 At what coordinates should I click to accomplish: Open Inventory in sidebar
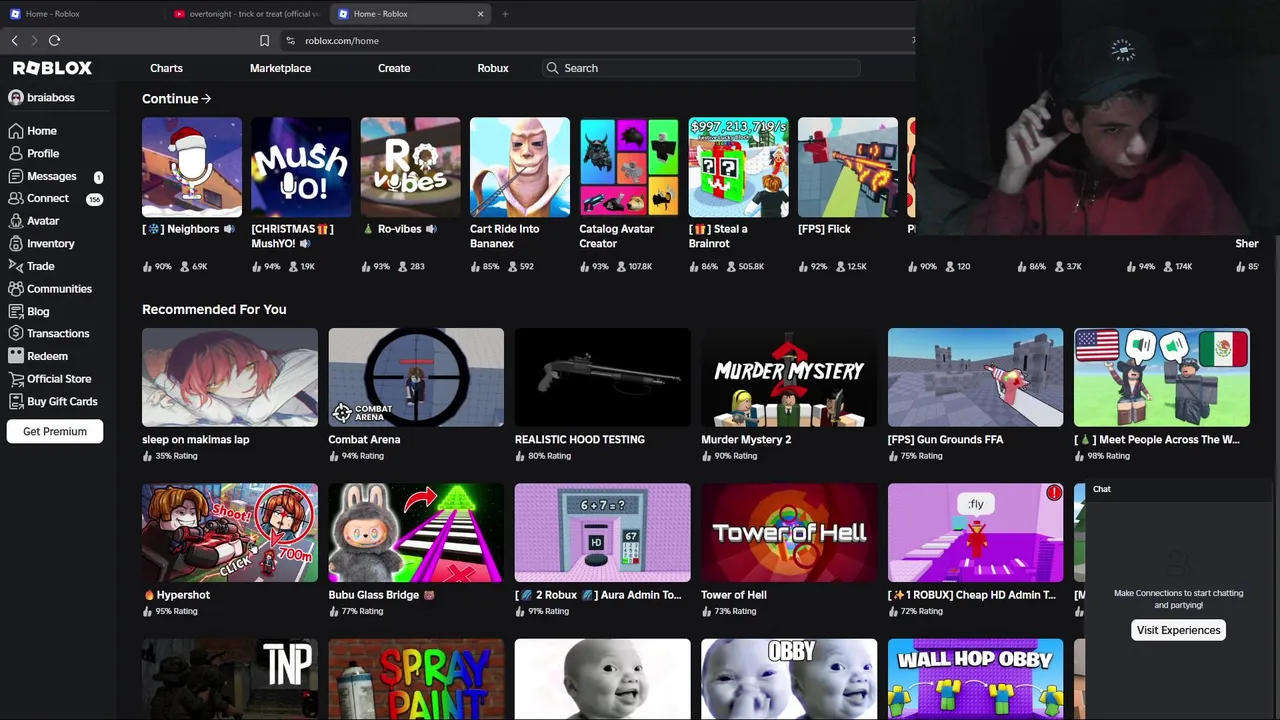[x=41, y=243]
